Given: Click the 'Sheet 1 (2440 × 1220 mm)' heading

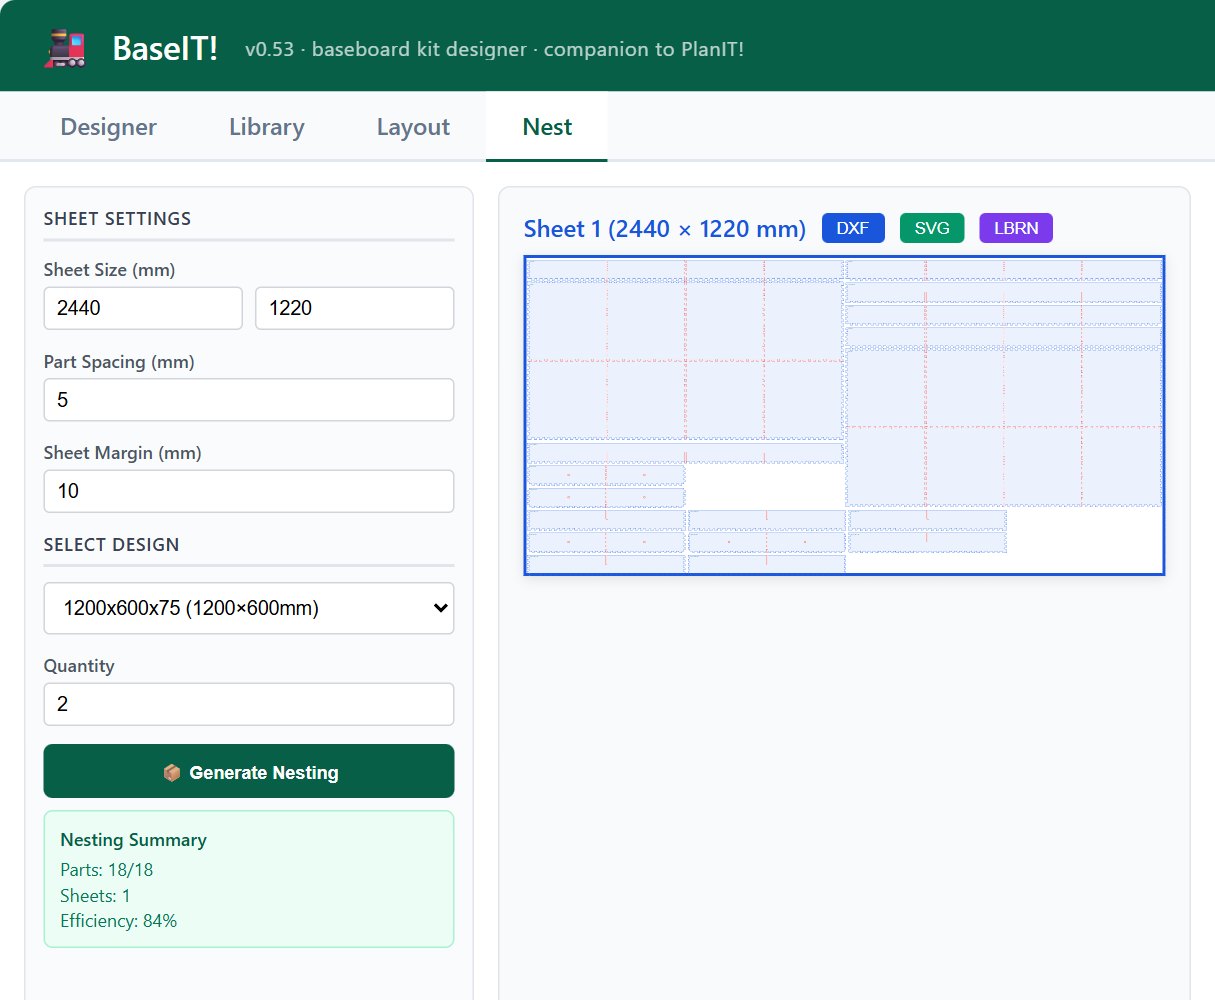Looking at the screenshot, I should point(665,229).
